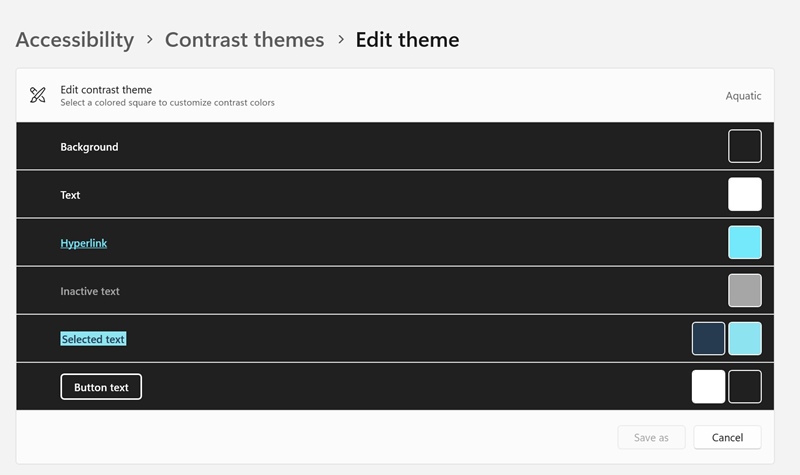
Task: Click the Edit theme breadcrumb title
Action: pyautogui.click(x=407, y=40)
